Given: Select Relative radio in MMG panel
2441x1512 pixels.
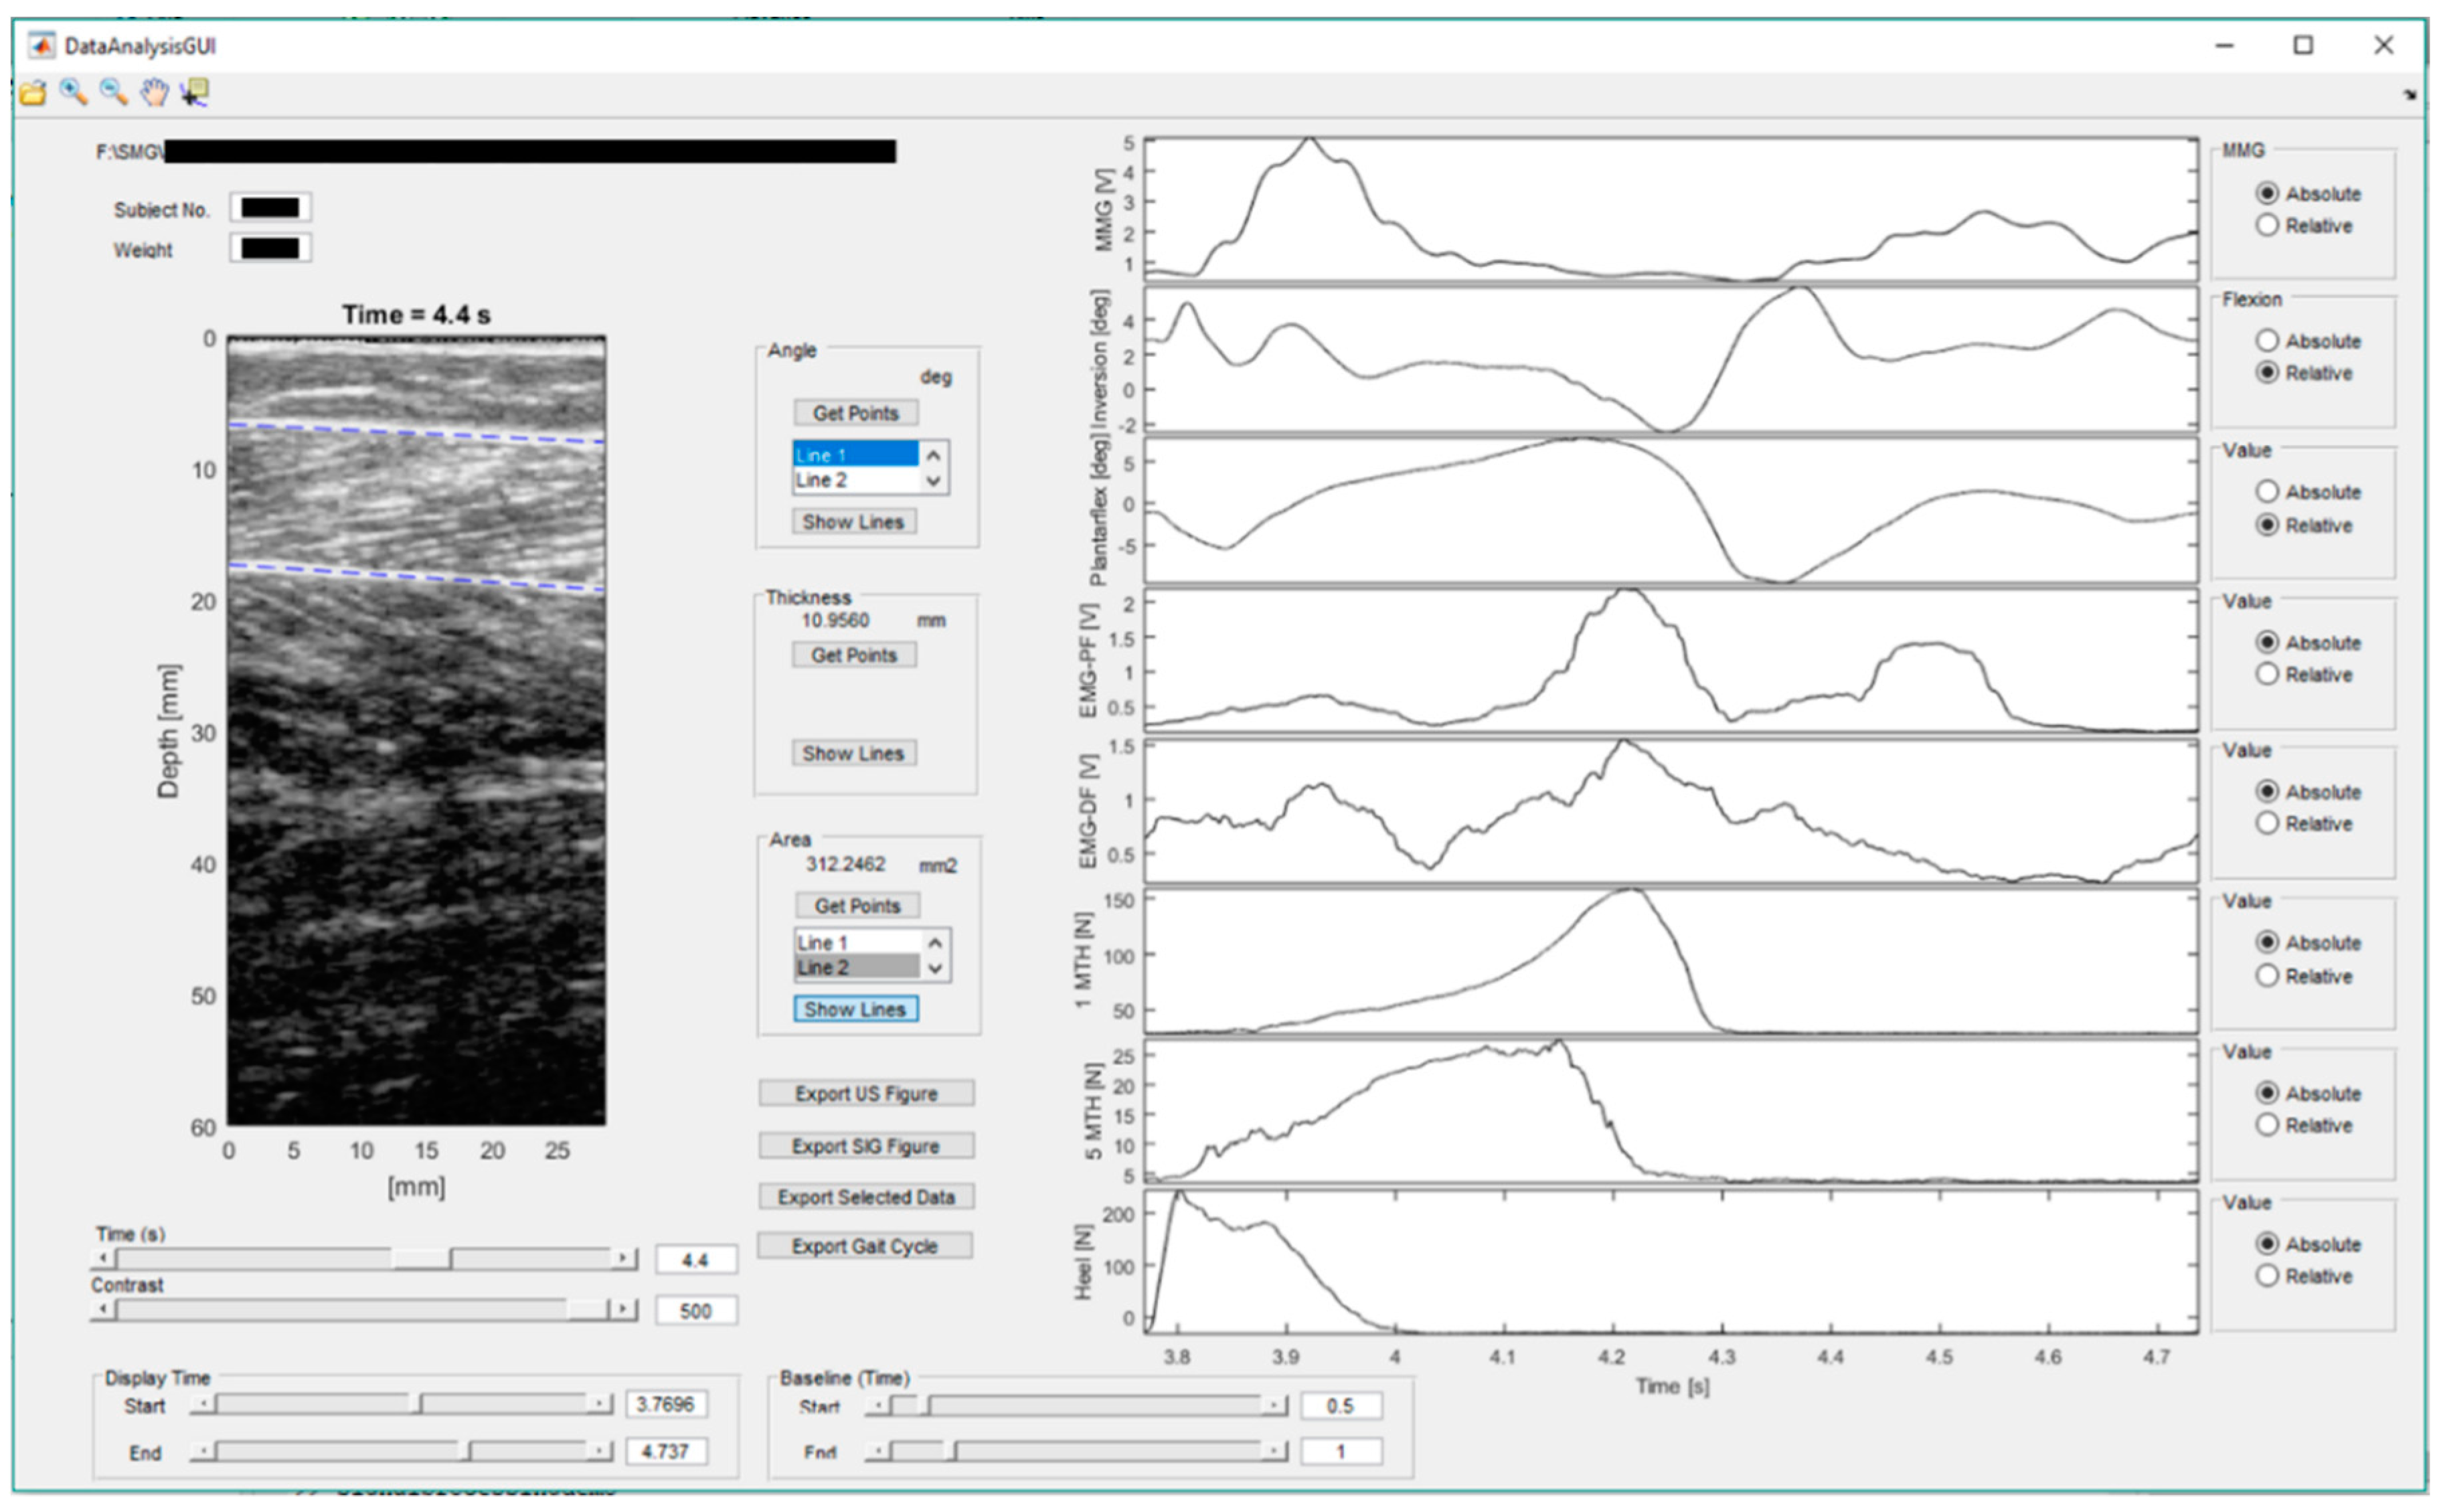Looking at the screenshot, I should coord(2267,226).
